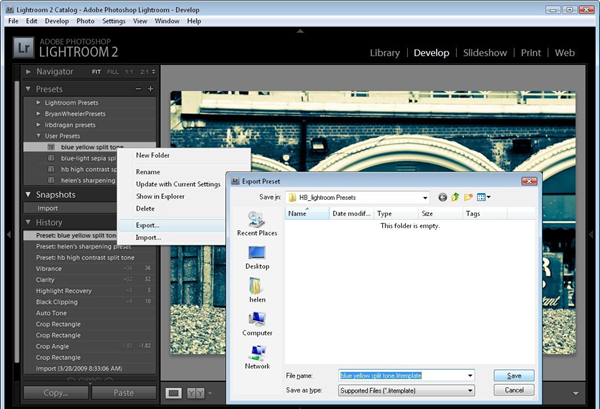Open the helen user folder icon

point(257,290)
